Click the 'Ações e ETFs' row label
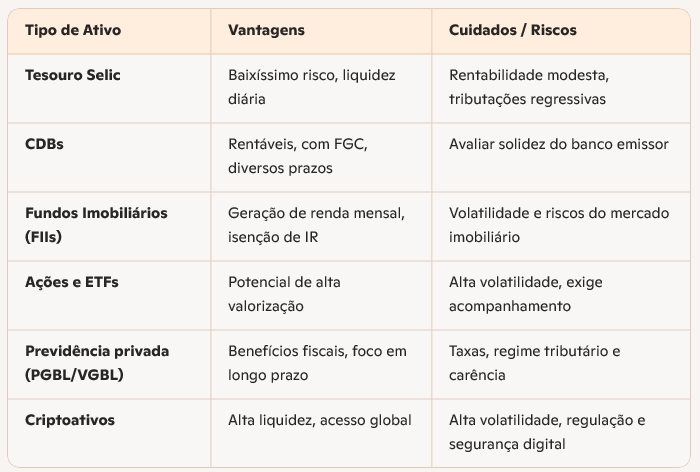Viewport: 700px width, 472px height. 71,282
